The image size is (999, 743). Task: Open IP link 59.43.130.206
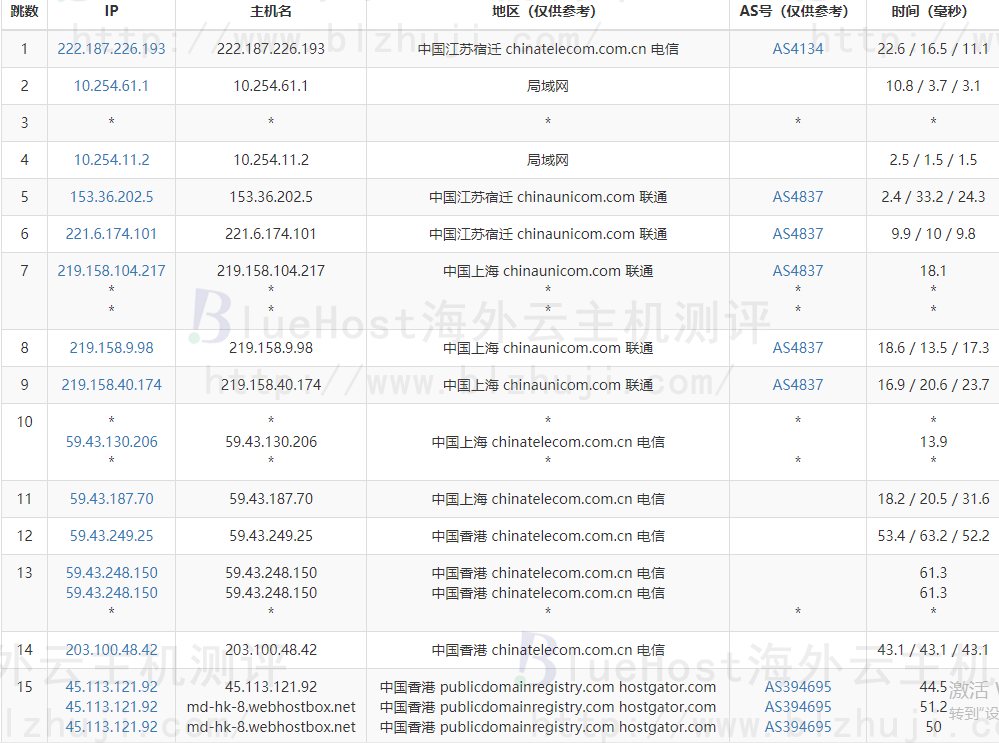pos(111,441)
